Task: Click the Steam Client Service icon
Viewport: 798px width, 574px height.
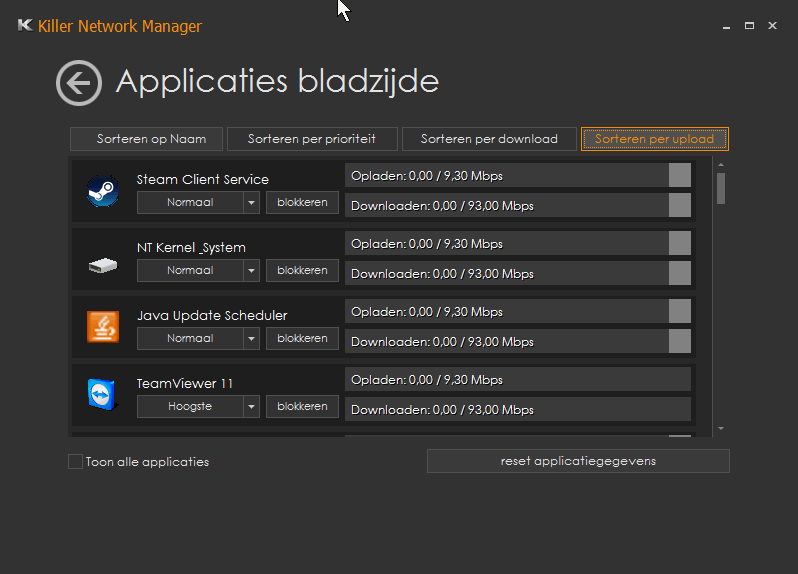Action: [103, 191]
